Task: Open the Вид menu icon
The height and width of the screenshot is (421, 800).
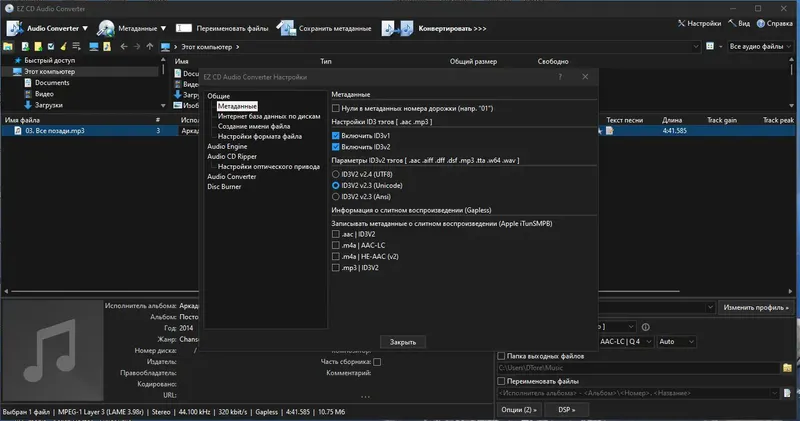Action: point(732,23)
